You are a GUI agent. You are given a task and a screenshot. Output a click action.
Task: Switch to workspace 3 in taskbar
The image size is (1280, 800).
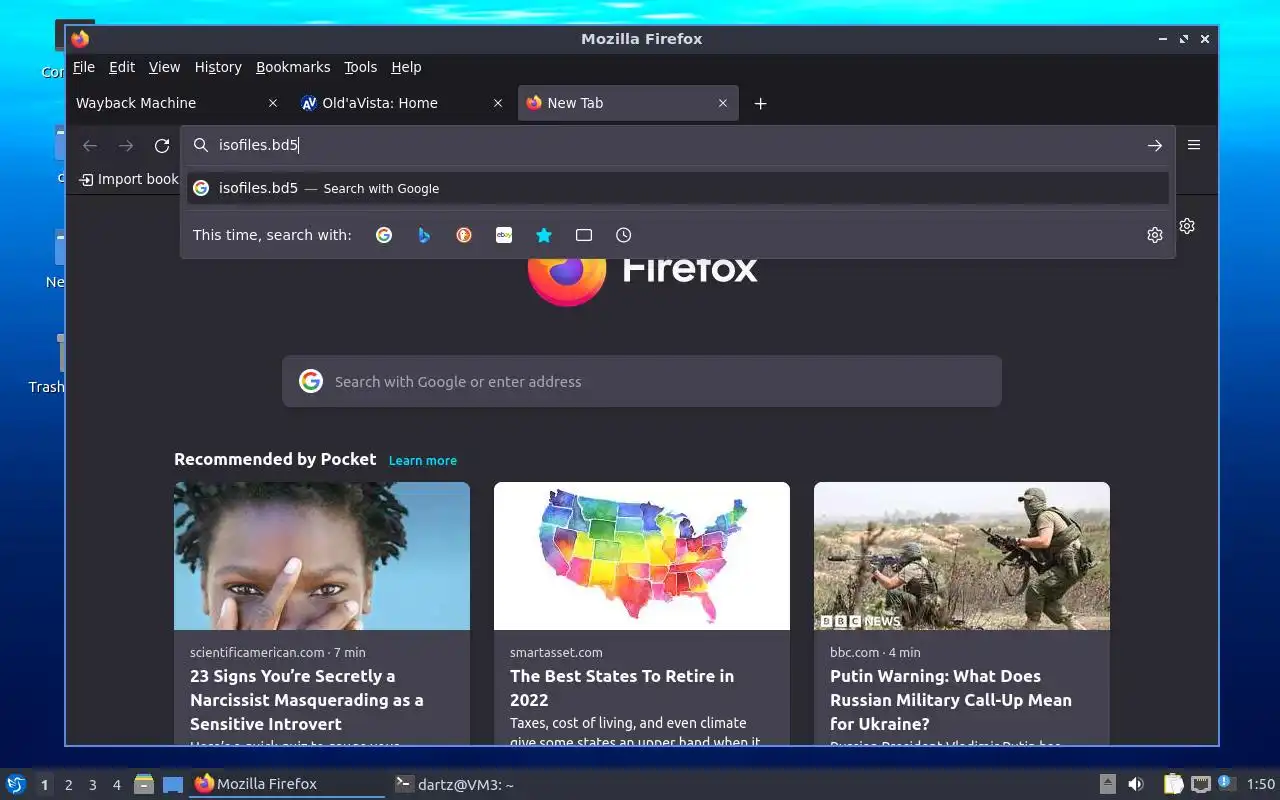[93, 785]
